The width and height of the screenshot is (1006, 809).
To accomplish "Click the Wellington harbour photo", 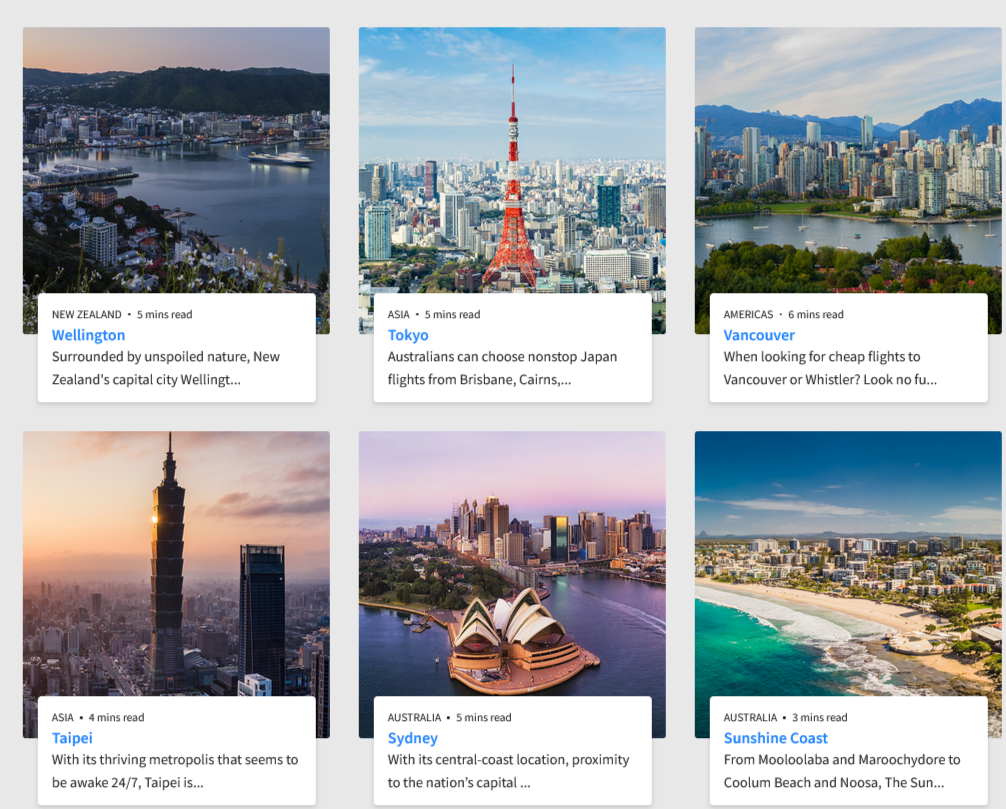I will 176,160.
